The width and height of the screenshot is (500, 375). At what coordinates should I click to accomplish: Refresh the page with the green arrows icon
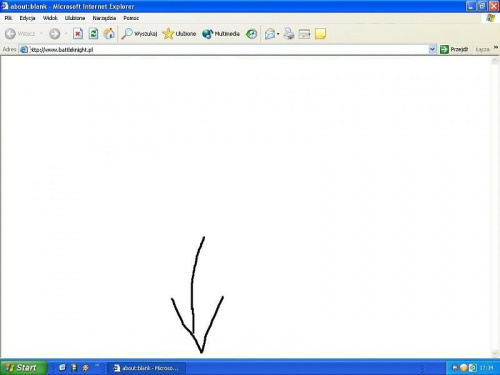pyautogui.click(x=93, y=34)
